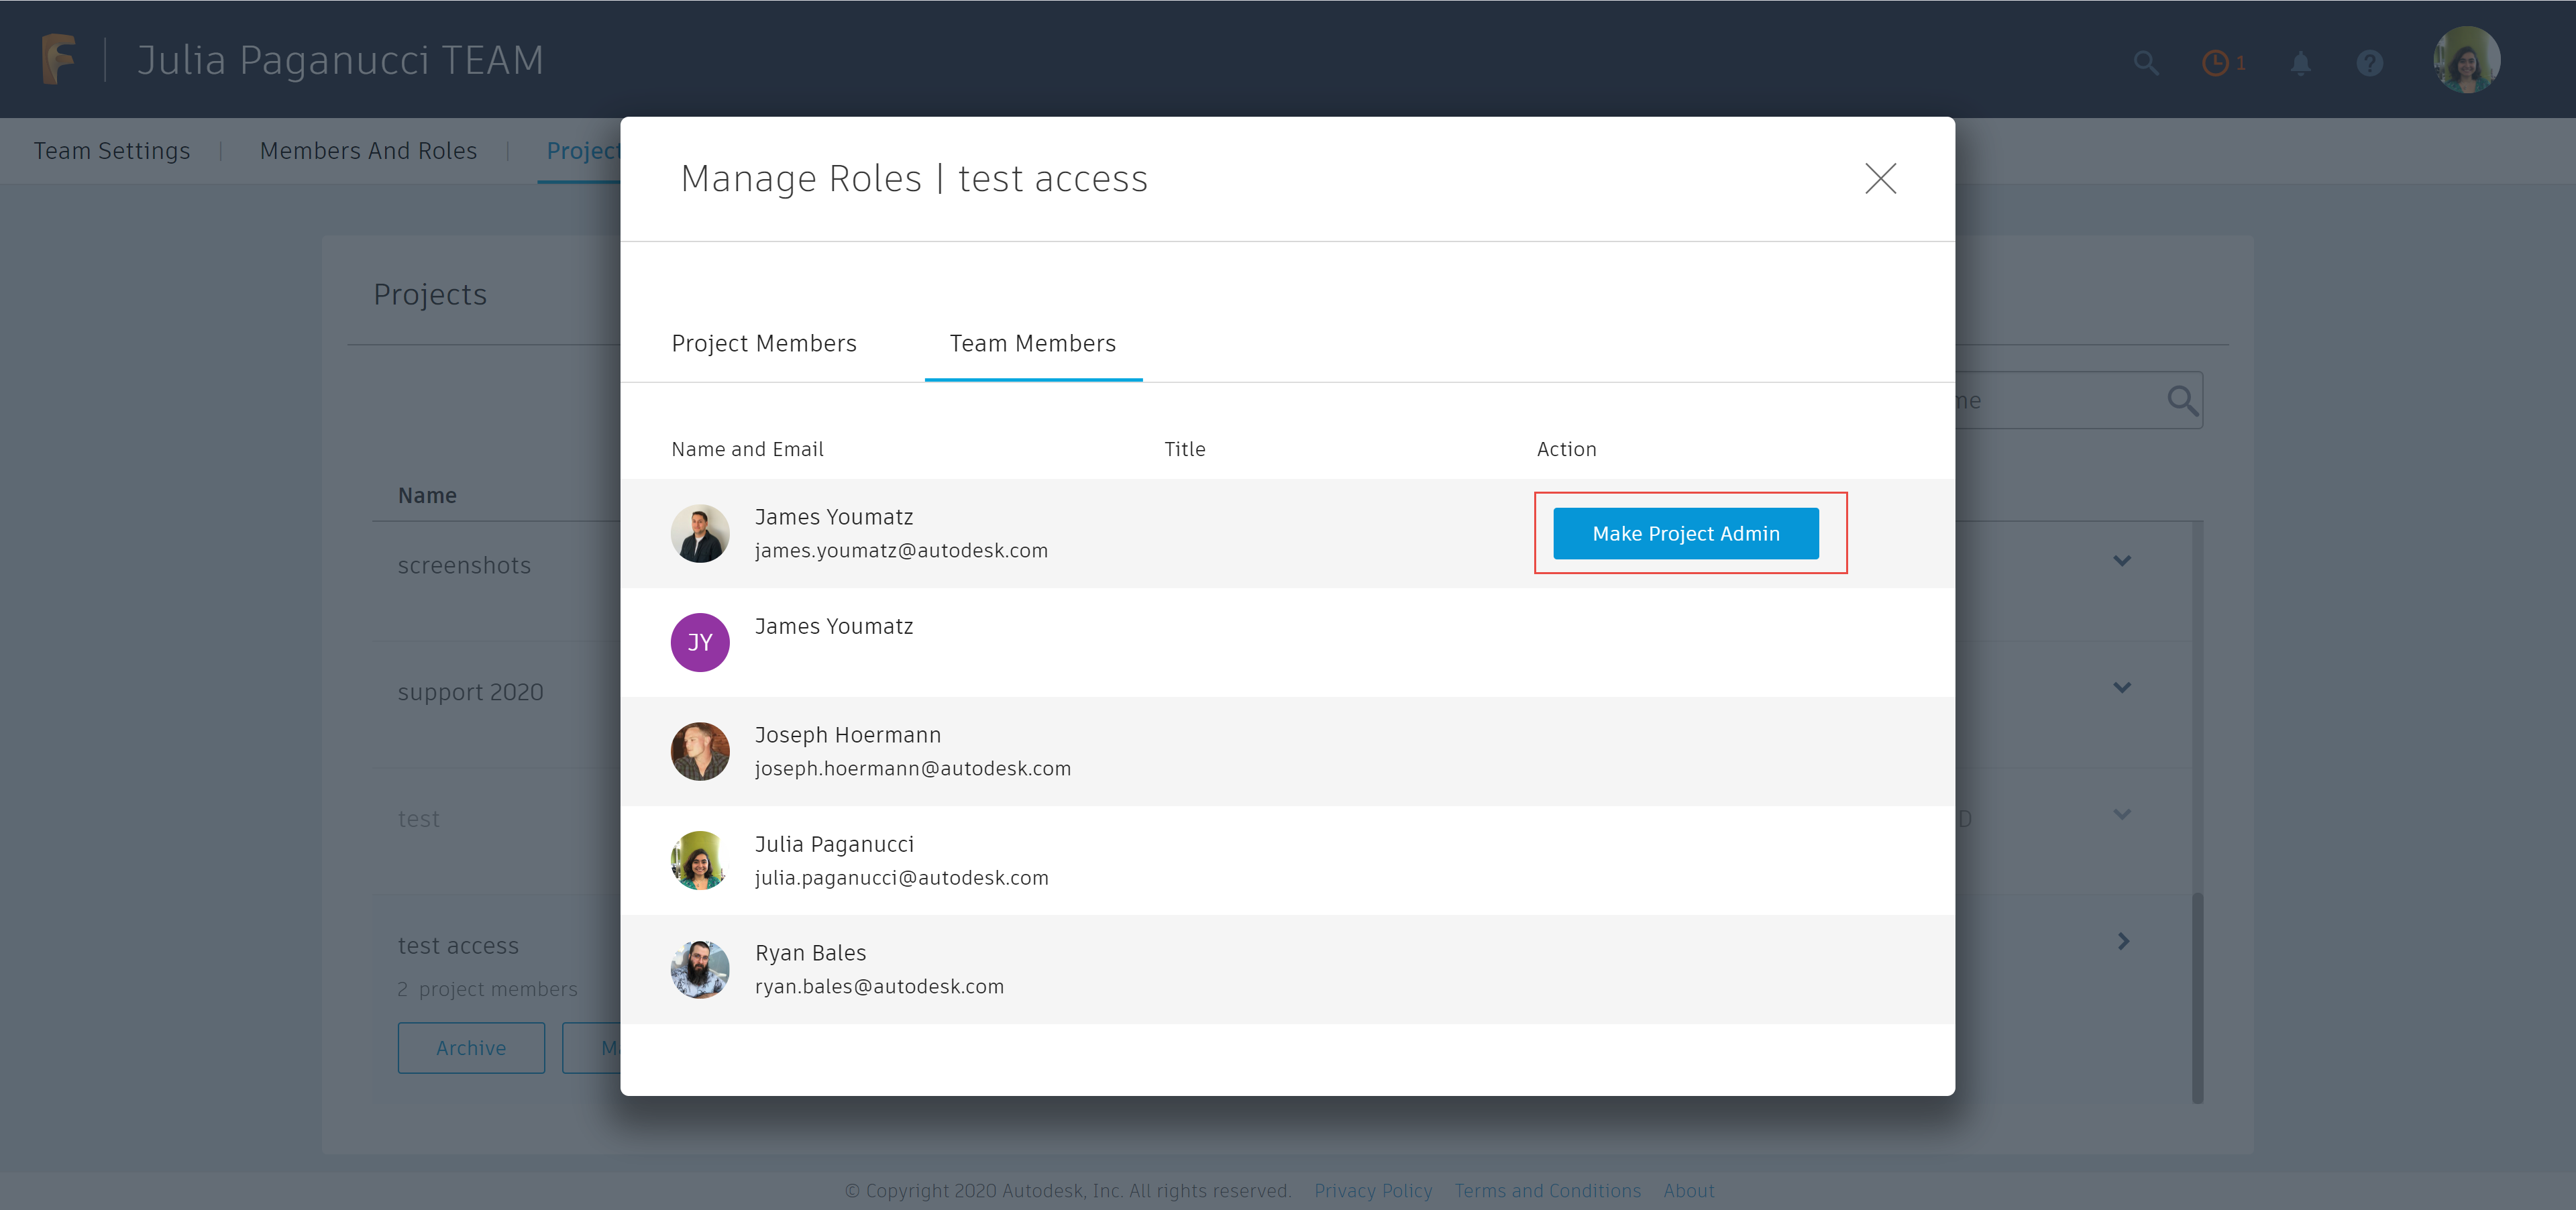The image size is (2576, 1210).
Task: Click the help question mark icon
Action: 2369,63
